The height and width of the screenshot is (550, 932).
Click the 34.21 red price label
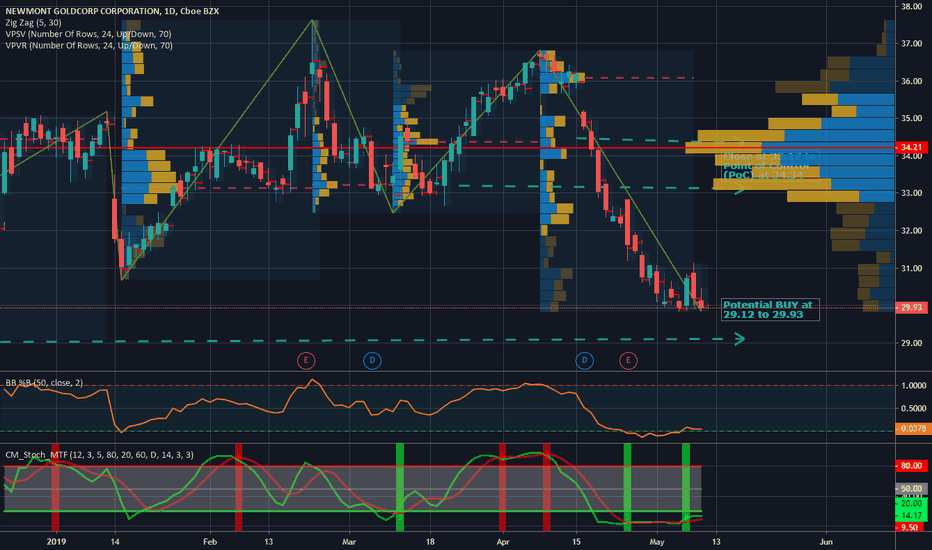[911, 147]
